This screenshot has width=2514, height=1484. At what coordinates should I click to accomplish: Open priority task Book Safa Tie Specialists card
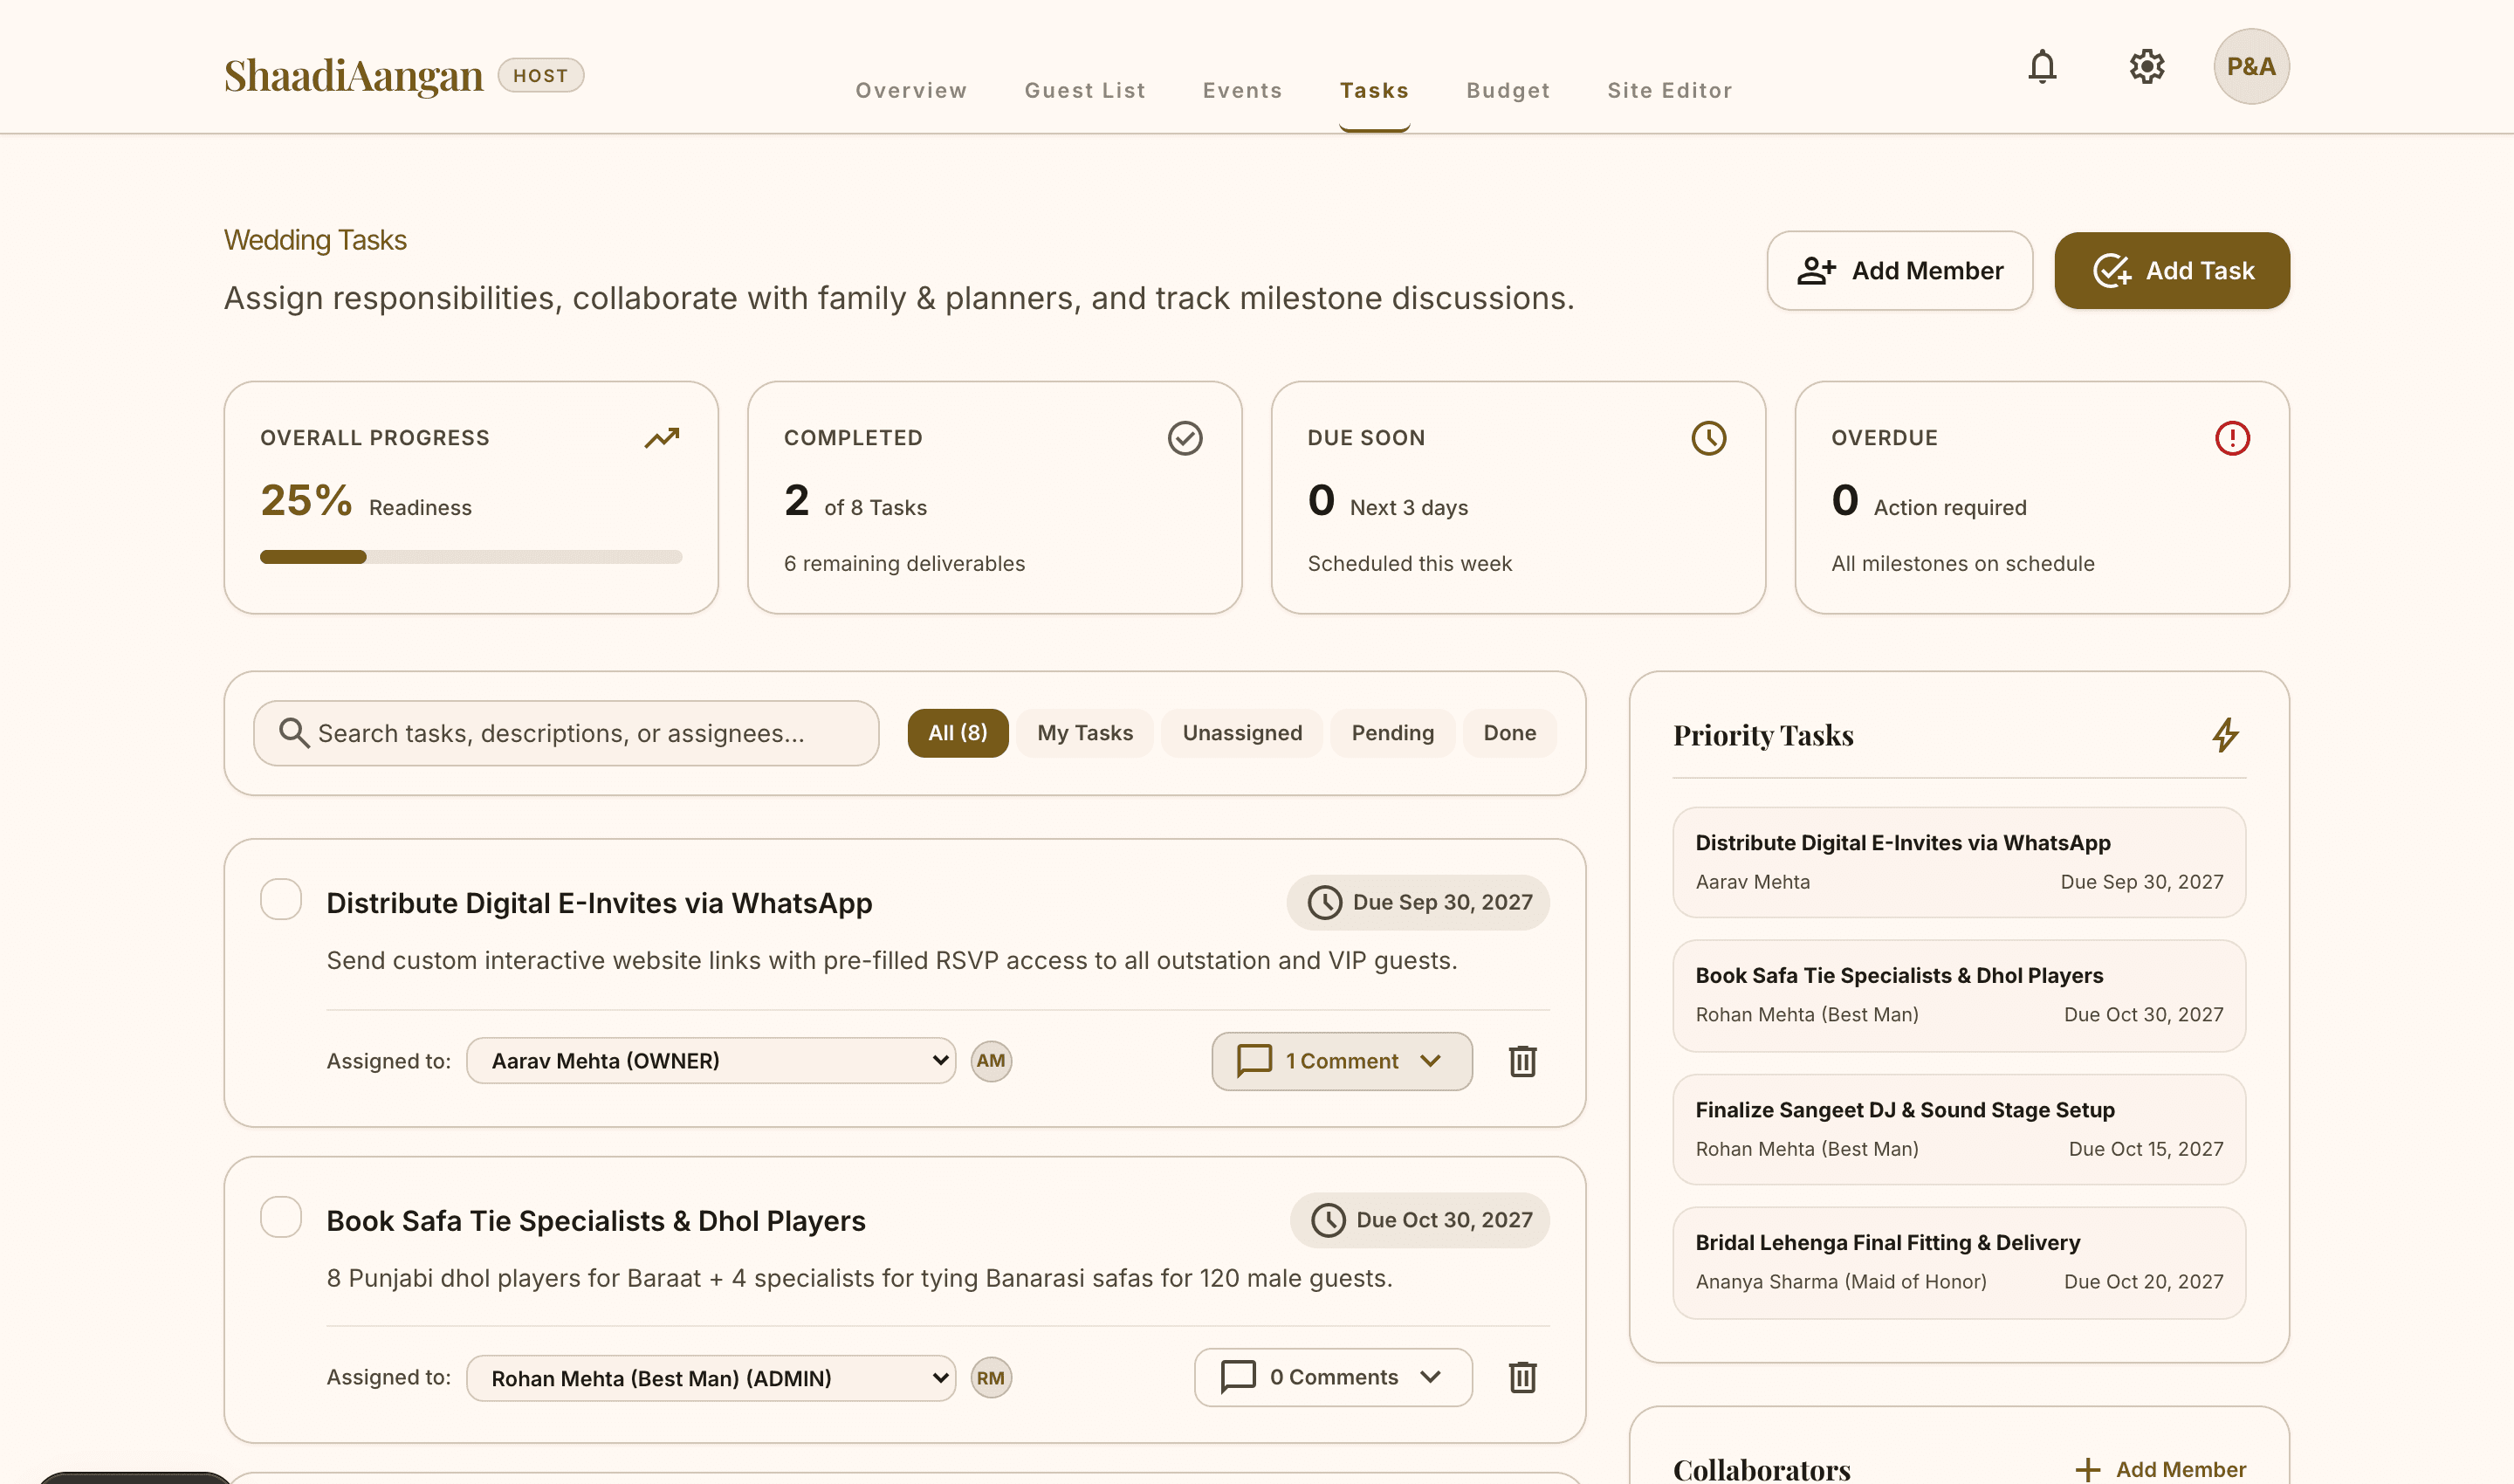[1959, 996]
